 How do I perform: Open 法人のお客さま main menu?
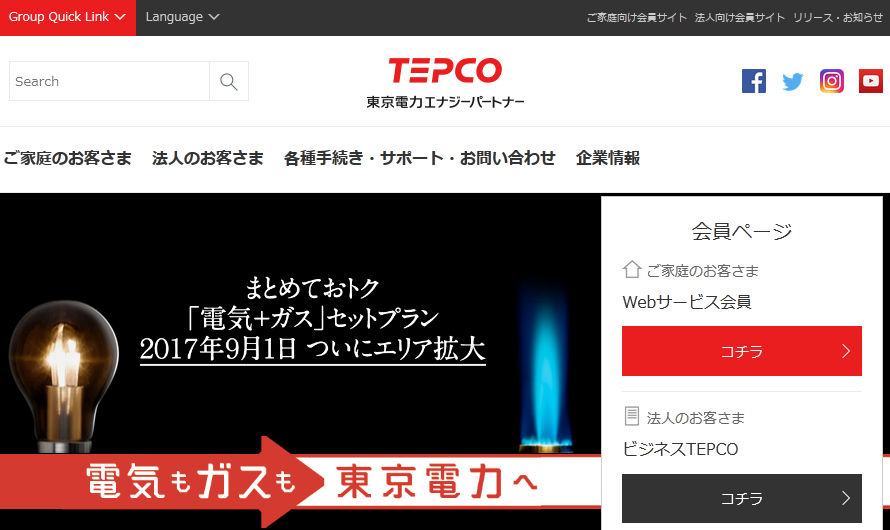(x=208, y=158)
